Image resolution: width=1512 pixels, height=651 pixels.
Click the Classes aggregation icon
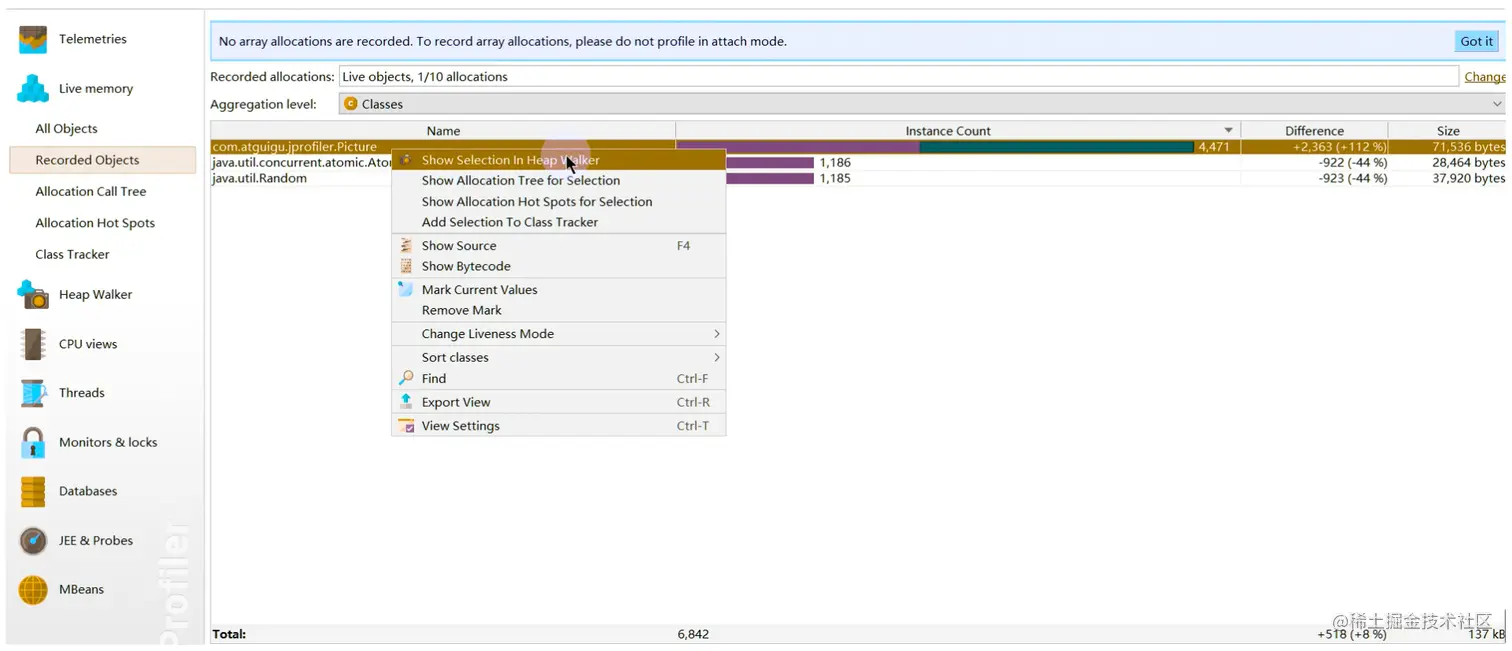click(x=351, y=104)
